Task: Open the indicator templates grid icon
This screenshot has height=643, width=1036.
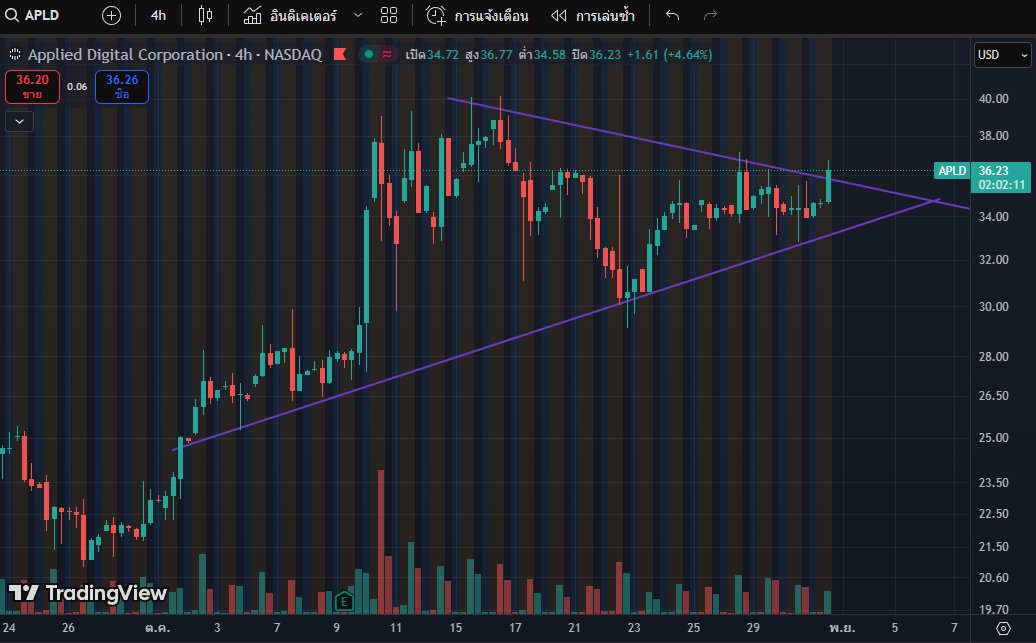Action: tap(389, 15)
